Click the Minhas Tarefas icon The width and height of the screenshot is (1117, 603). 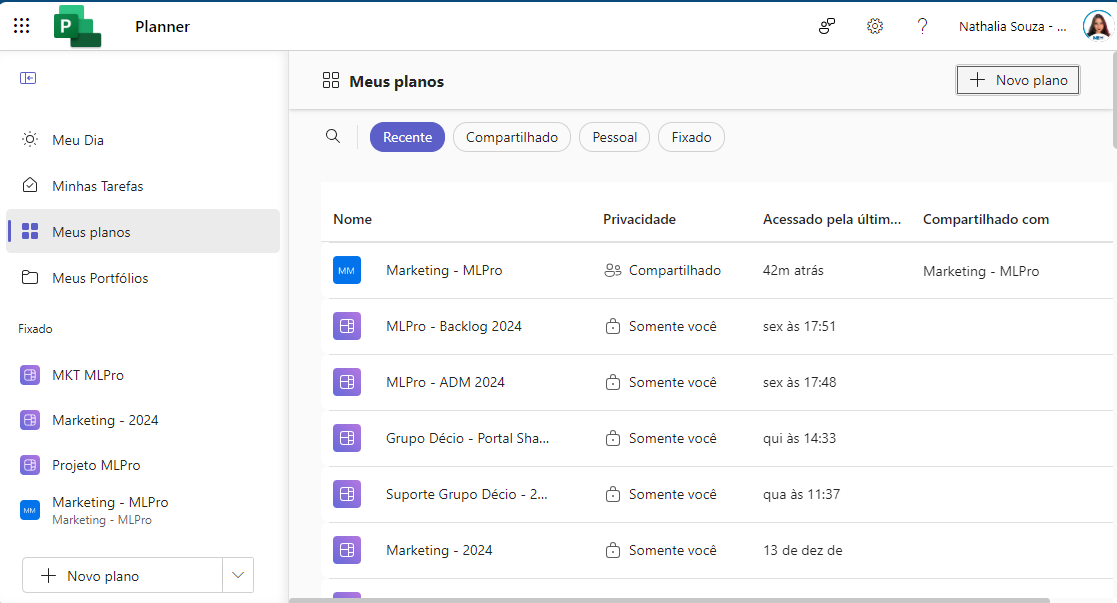[30, 185]
